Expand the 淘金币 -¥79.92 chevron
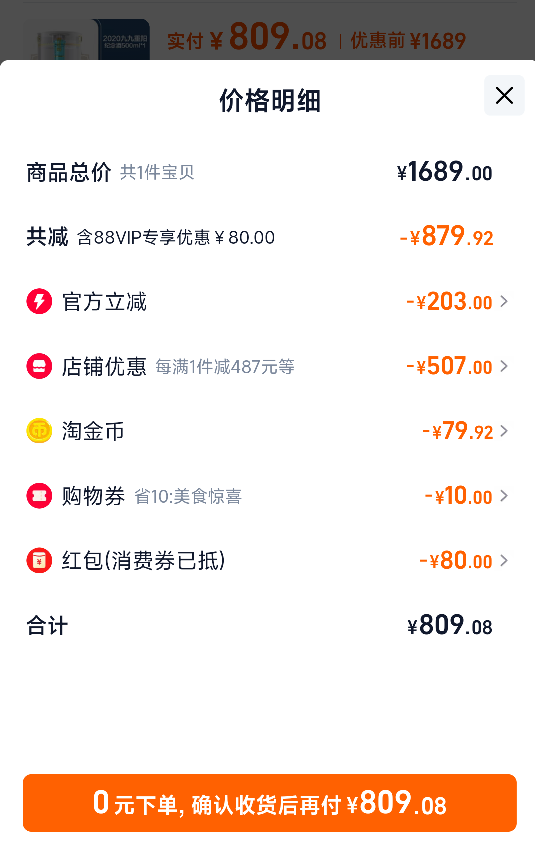535x845 pixels. 504,431
